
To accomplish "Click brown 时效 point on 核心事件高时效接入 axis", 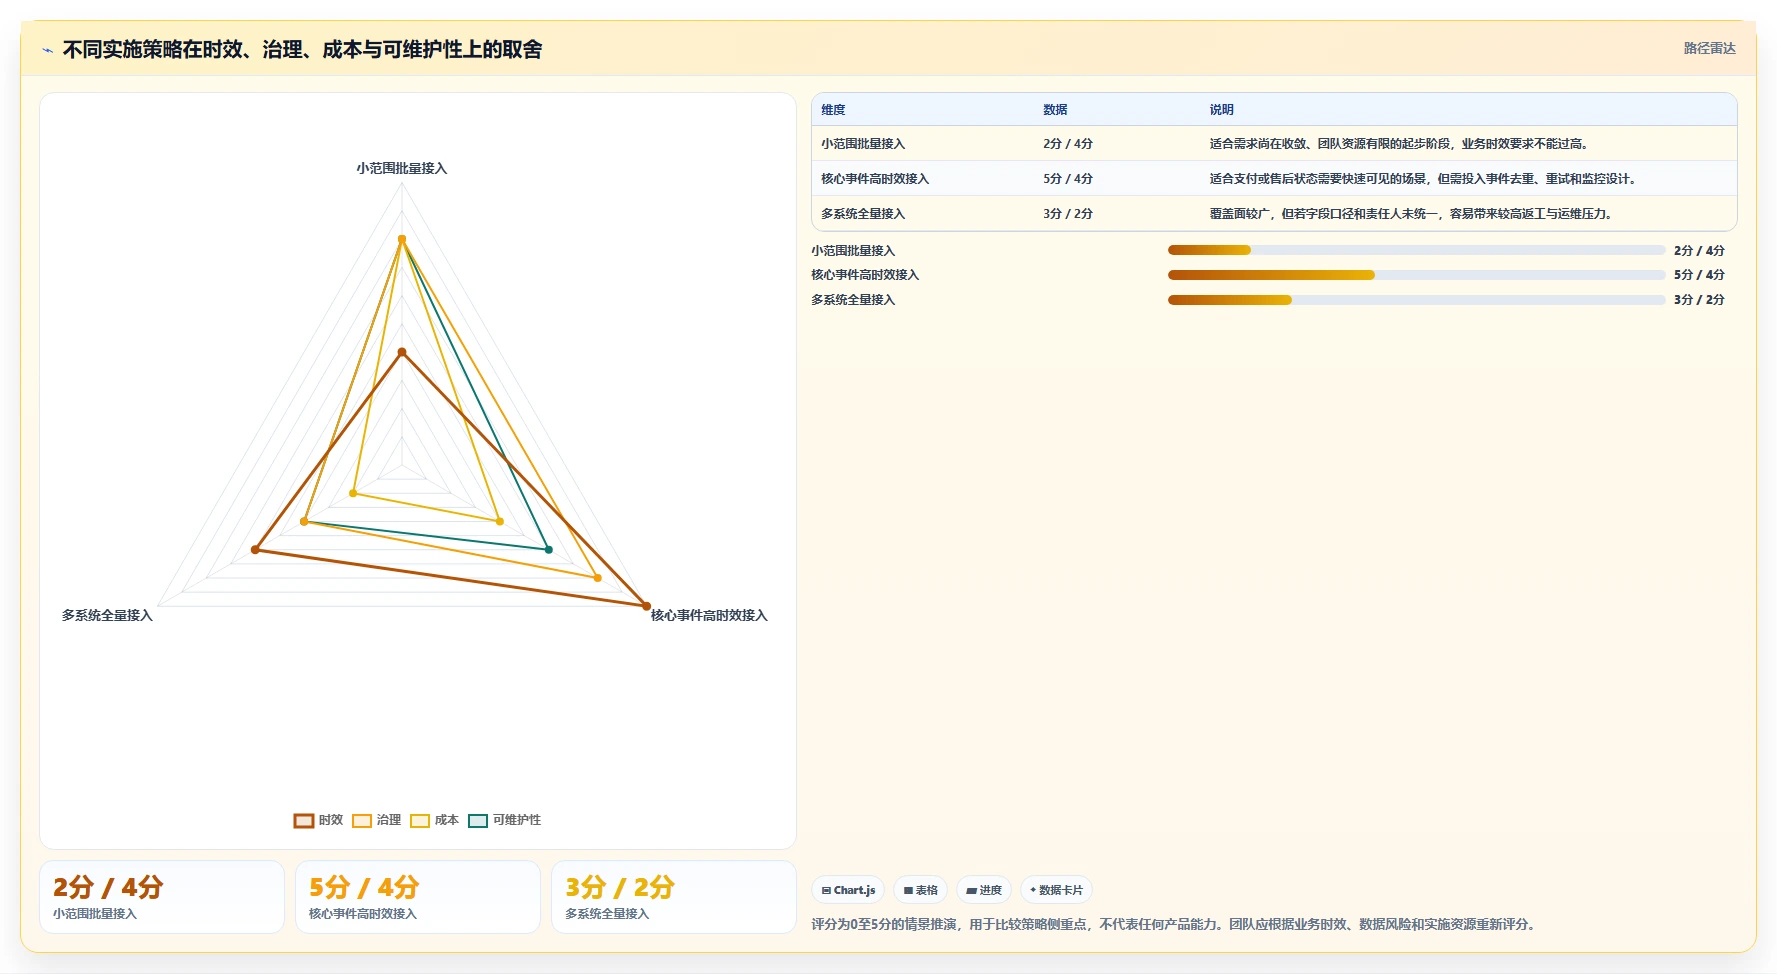I will tap(646, 606).
